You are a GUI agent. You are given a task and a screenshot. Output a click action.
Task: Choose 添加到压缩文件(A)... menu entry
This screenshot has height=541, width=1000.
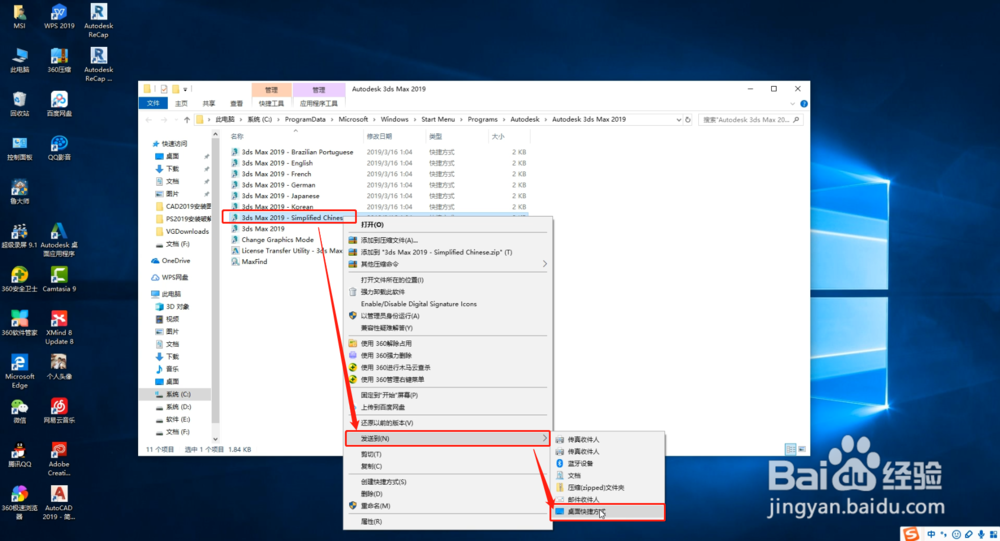click(x=448, y=241)
